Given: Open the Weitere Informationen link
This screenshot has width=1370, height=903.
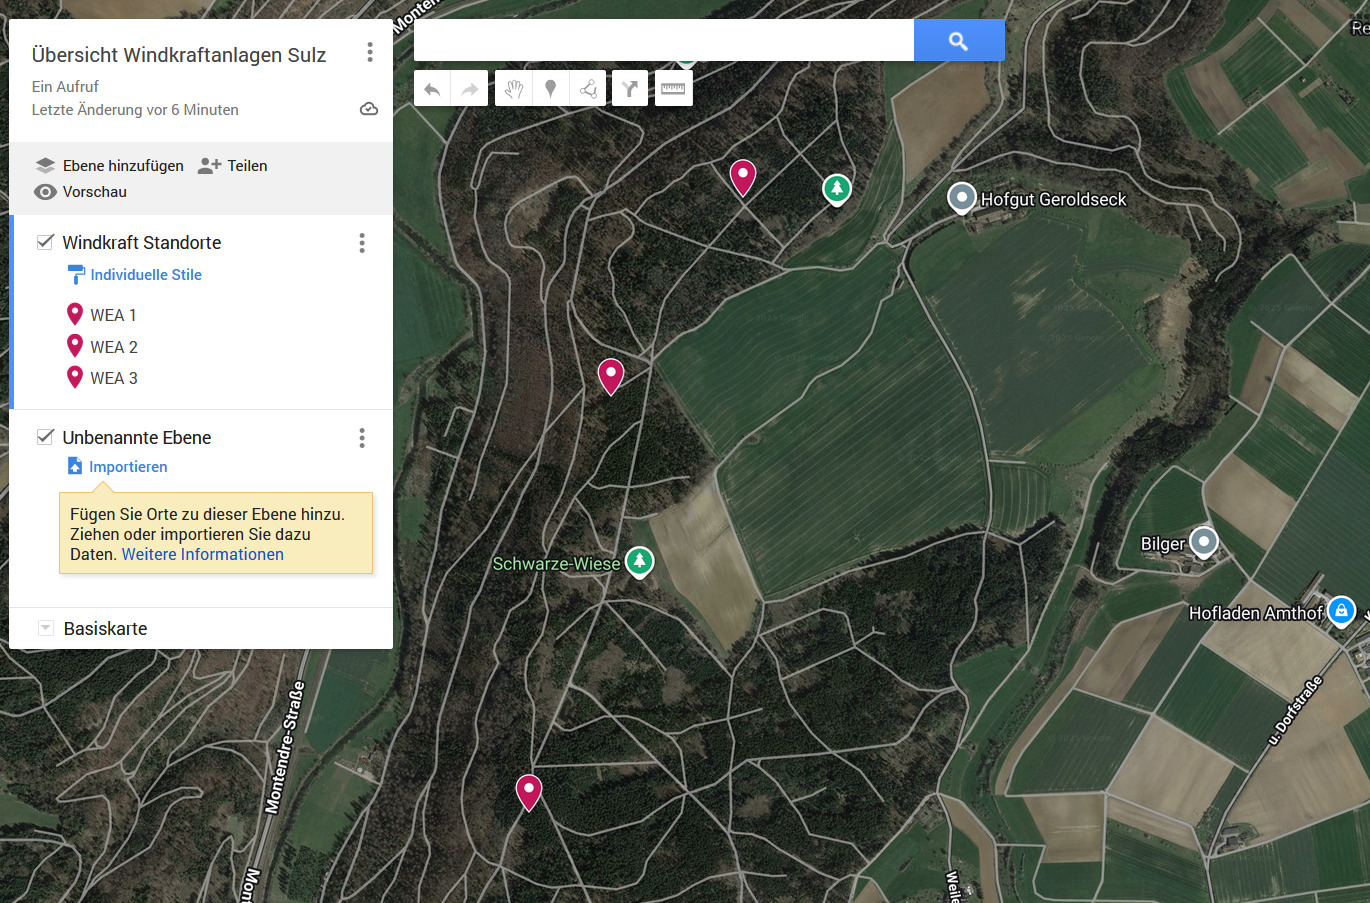Looking at the screenshot, I should coord(202,554).
